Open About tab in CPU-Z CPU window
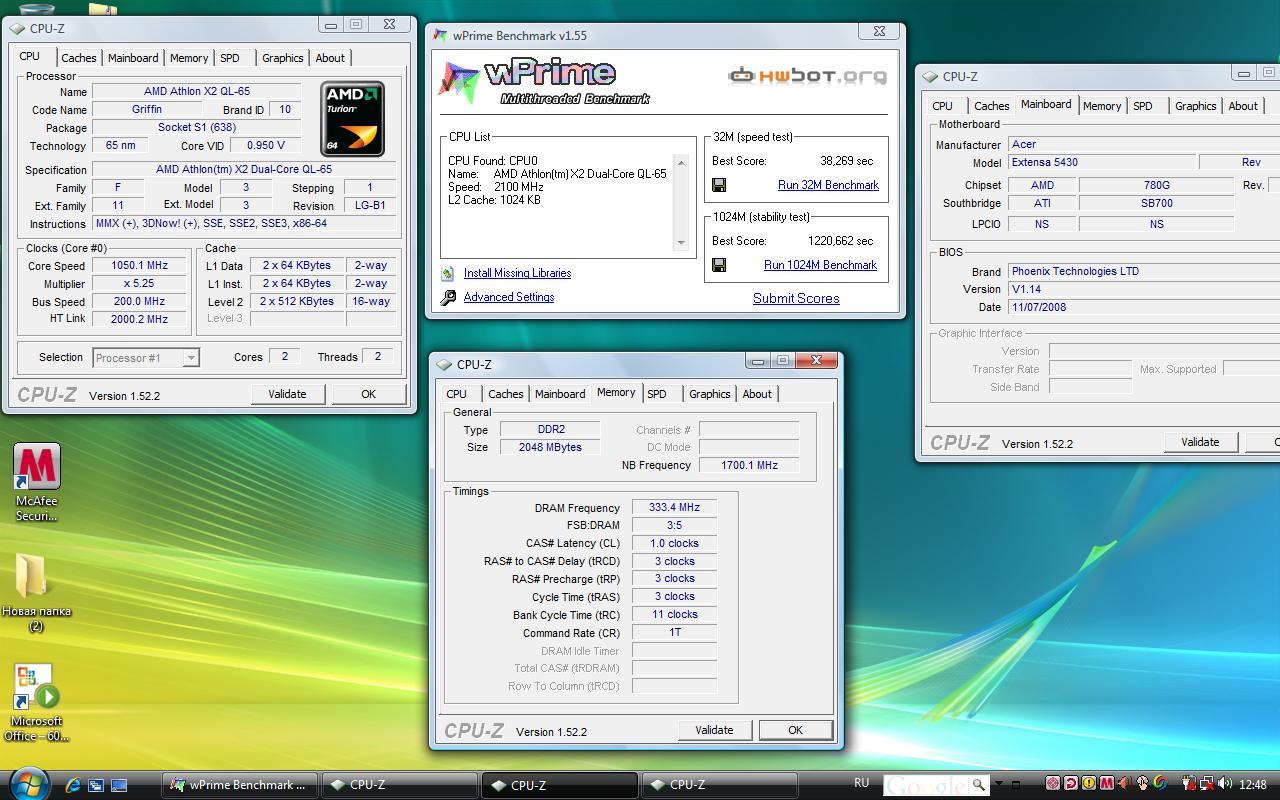The width and height of the screenshot is (1280, 800). [330, 58]
